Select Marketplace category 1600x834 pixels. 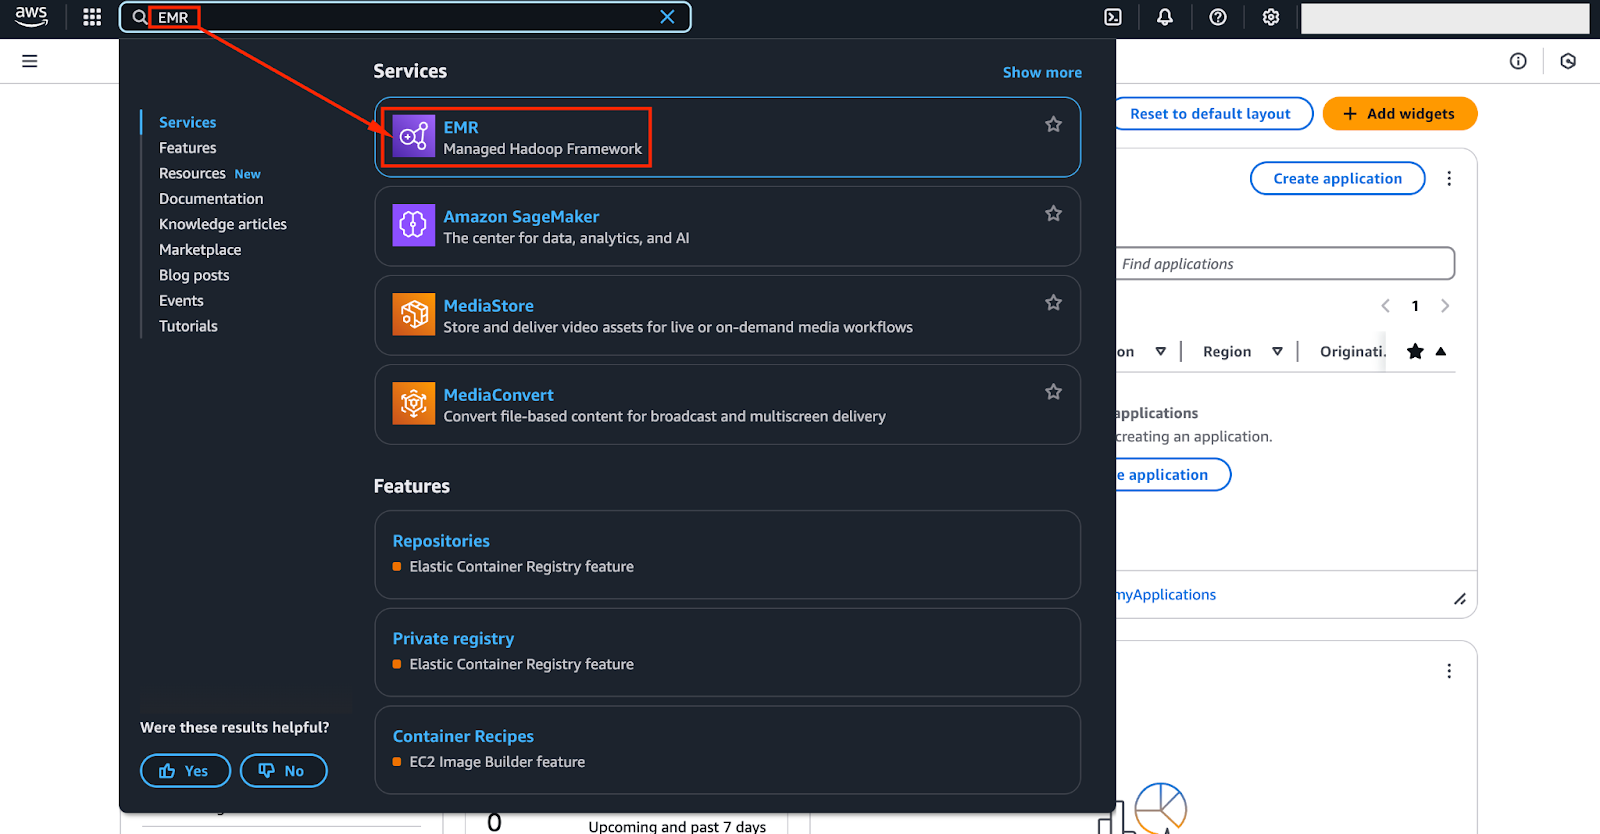pos(200,250)
